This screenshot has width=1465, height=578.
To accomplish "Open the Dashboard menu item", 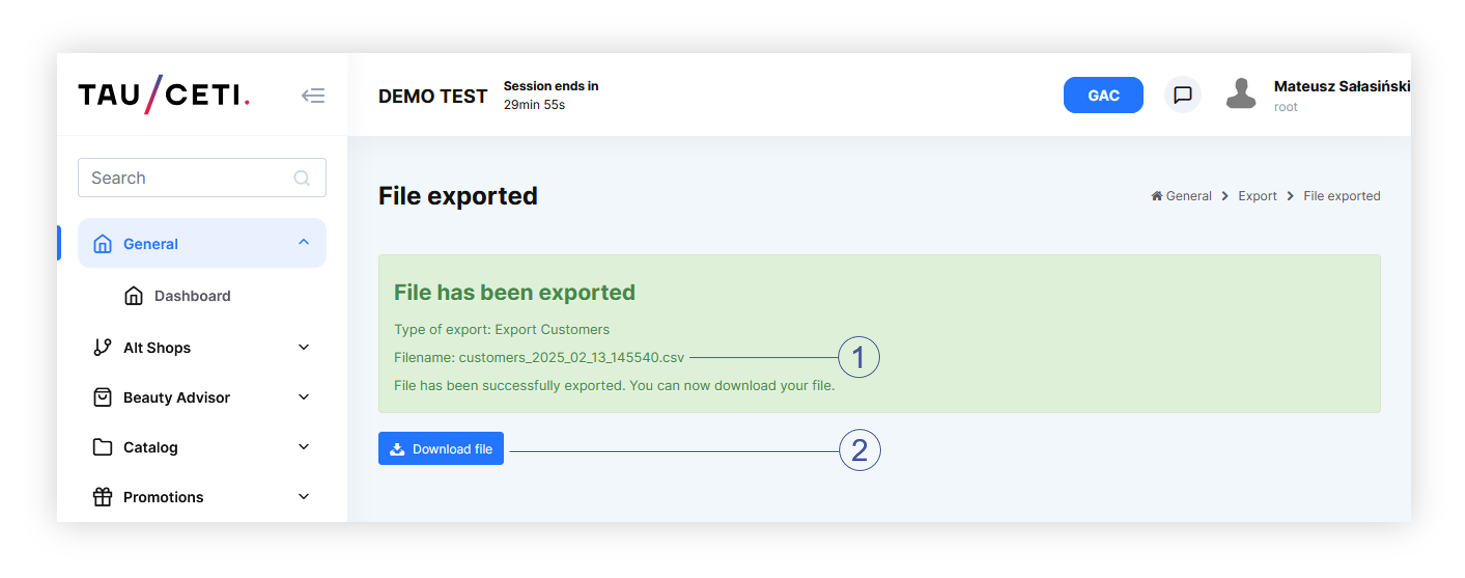I will (x=192, y=296).
